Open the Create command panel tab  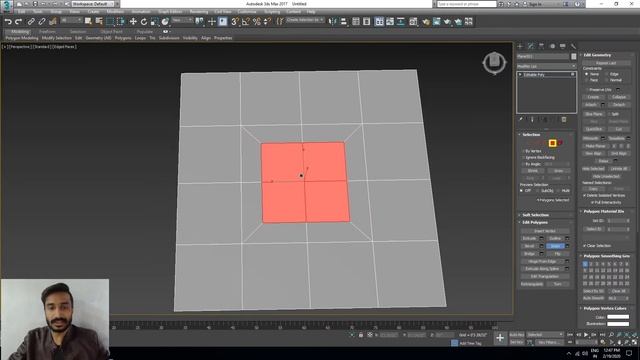point(520,46)
